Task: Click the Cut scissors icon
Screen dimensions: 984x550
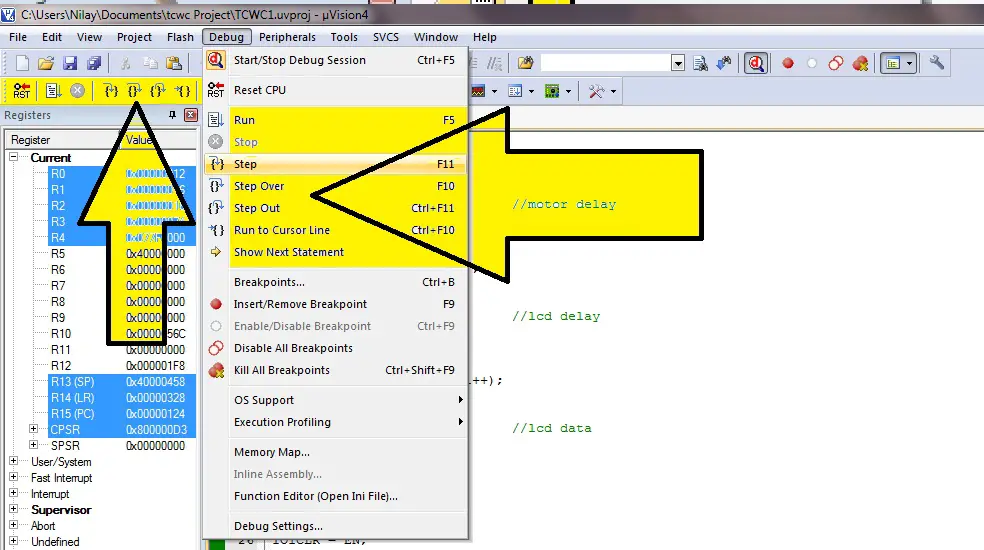Action: point(126,63)
